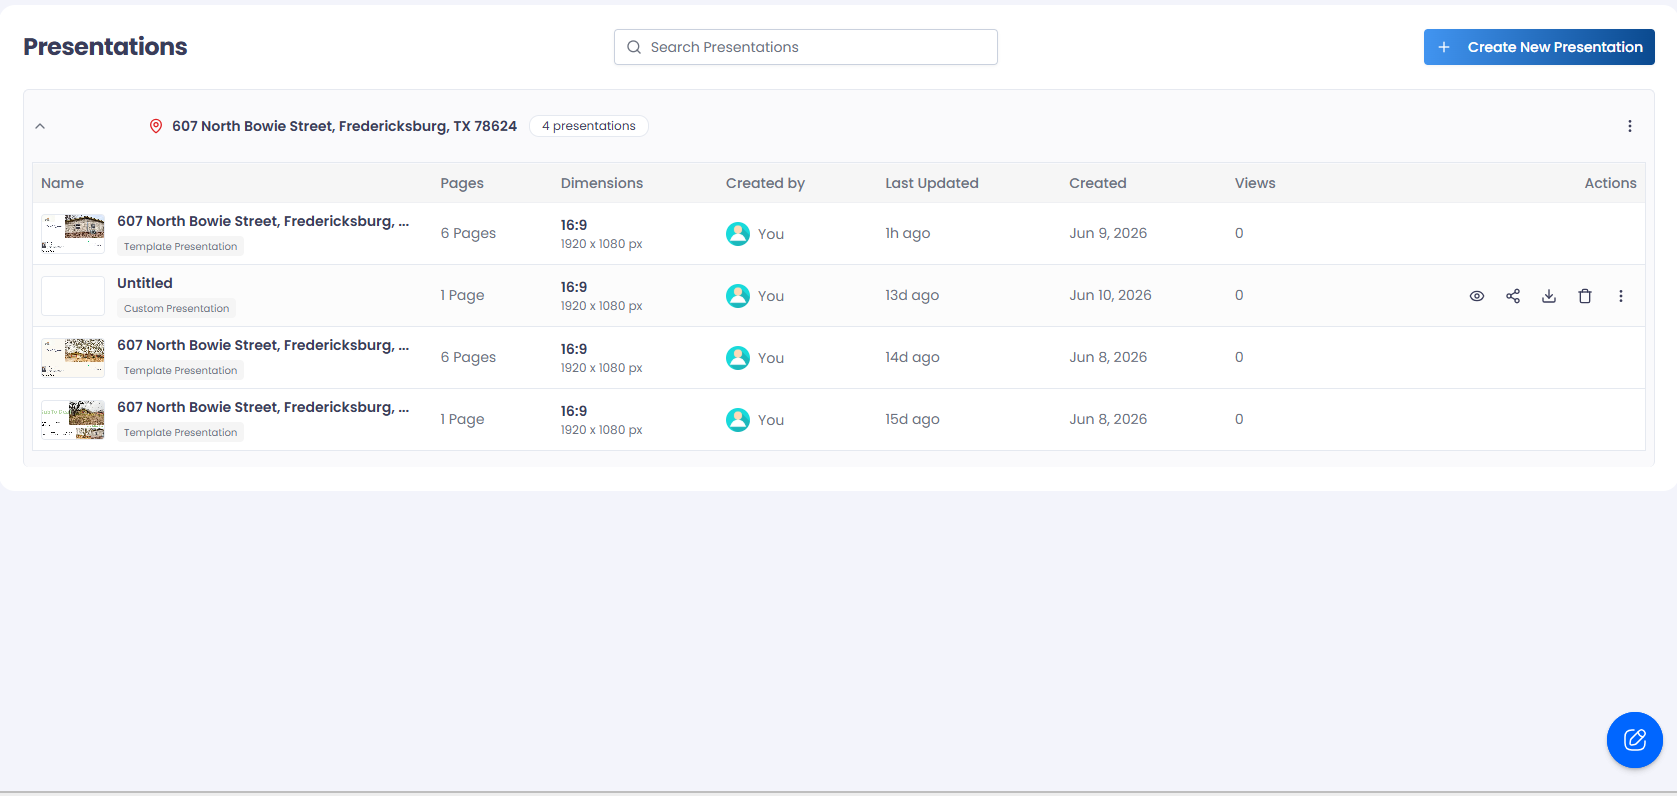
Task: Open the thumbnail of the 1h ago presentation
Action: (x=73, y=234)
